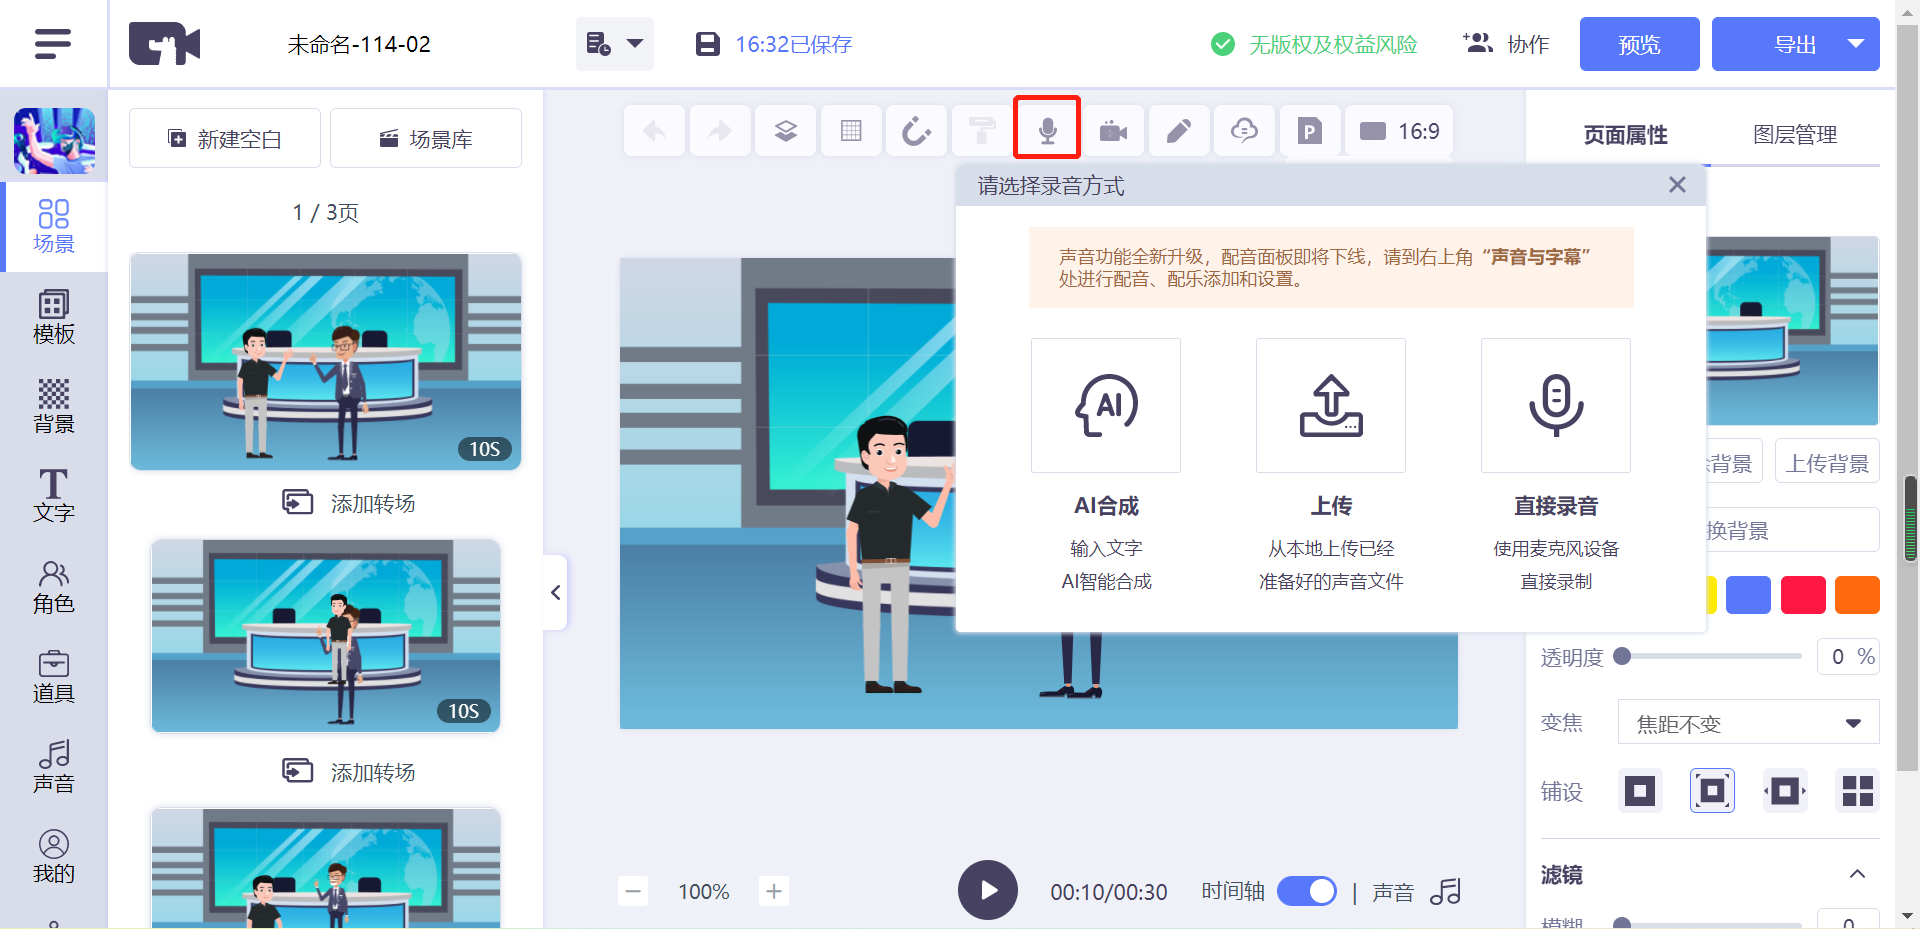The image size is (1920, 929).
Task: Zoom out with minus button
Action: (x=633, y=890)
